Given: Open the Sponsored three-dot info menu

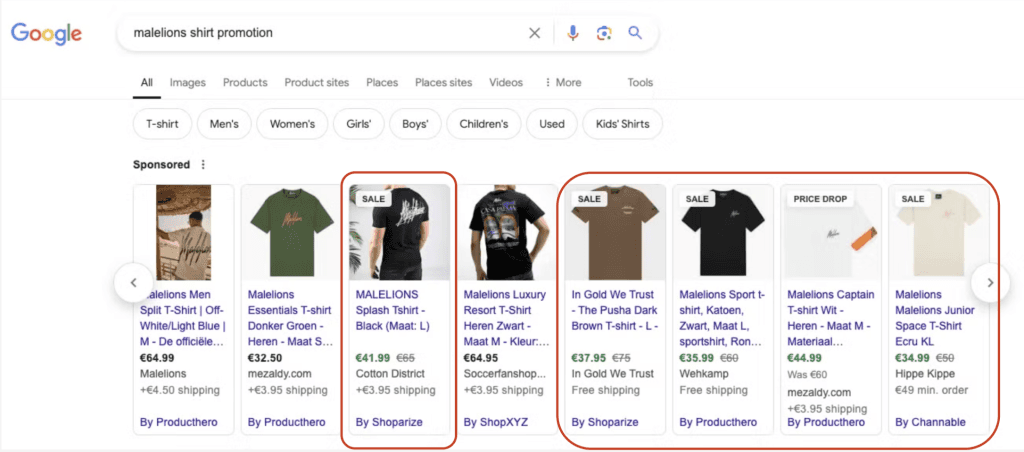Looking at the screenshot, I should pyautogui.click(x=203, y=165).
